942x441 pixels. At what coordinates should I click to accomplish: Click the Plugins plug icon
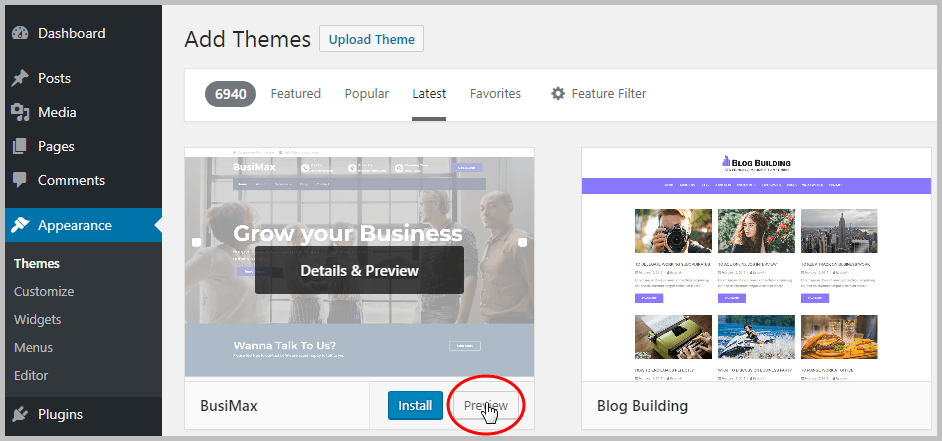coord(20,415)
